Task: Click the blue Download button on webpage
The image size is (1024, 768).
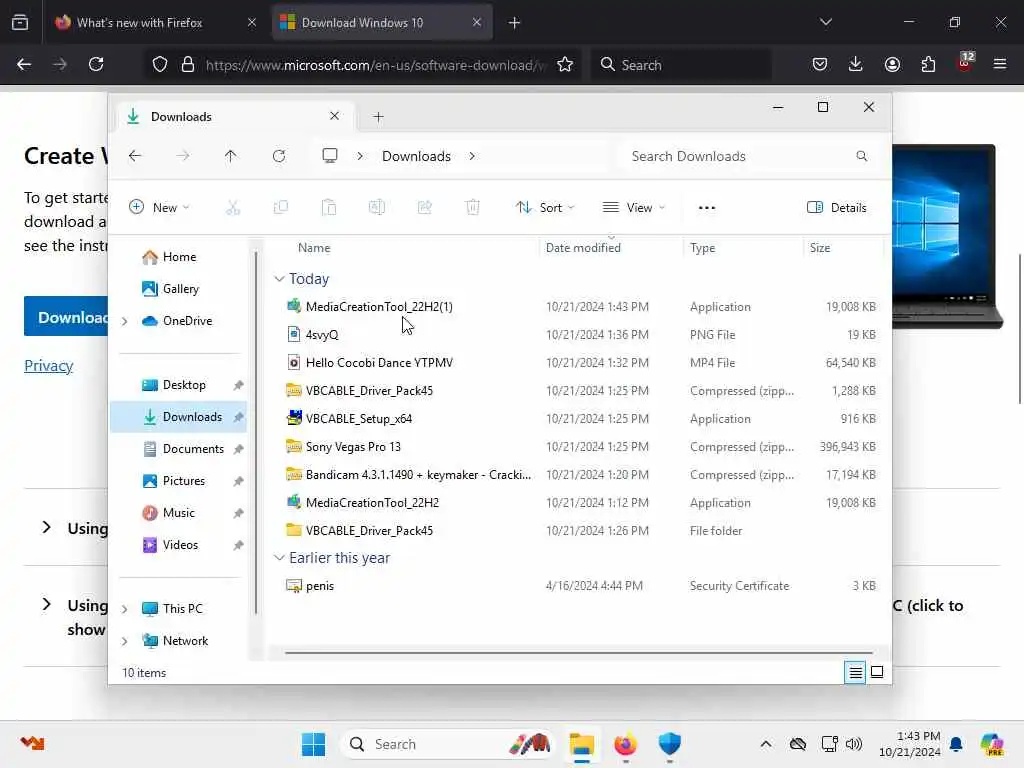Action: coord(66,317)
